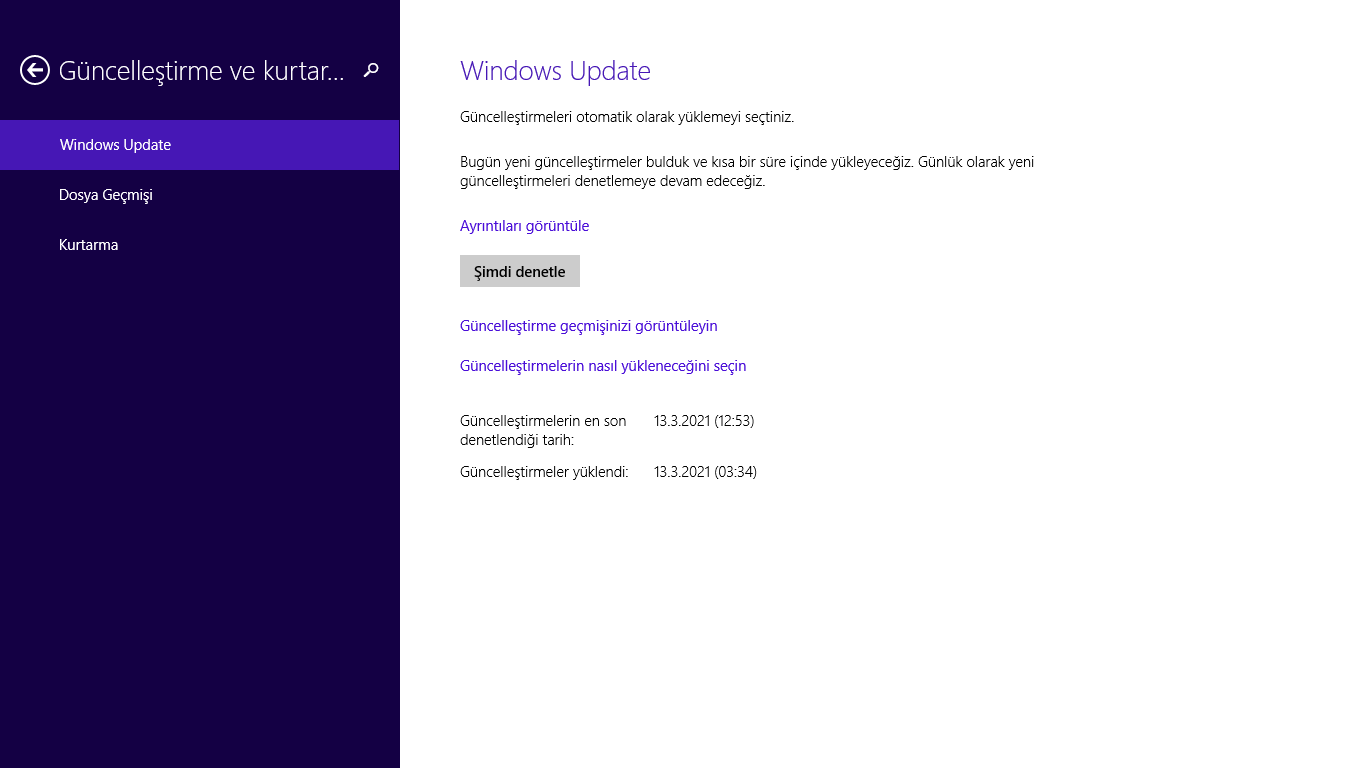Open search with the magnifier icon
This screenshot has width=1366, height=768.
(371, 70)
